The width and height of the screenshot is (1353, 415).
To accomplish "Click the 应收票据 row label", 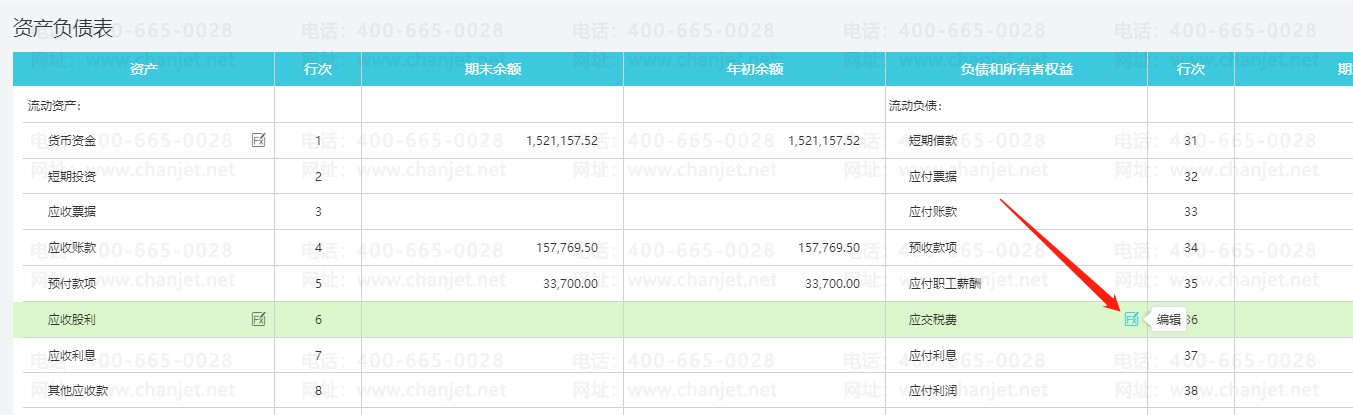I will click(72, 212).
